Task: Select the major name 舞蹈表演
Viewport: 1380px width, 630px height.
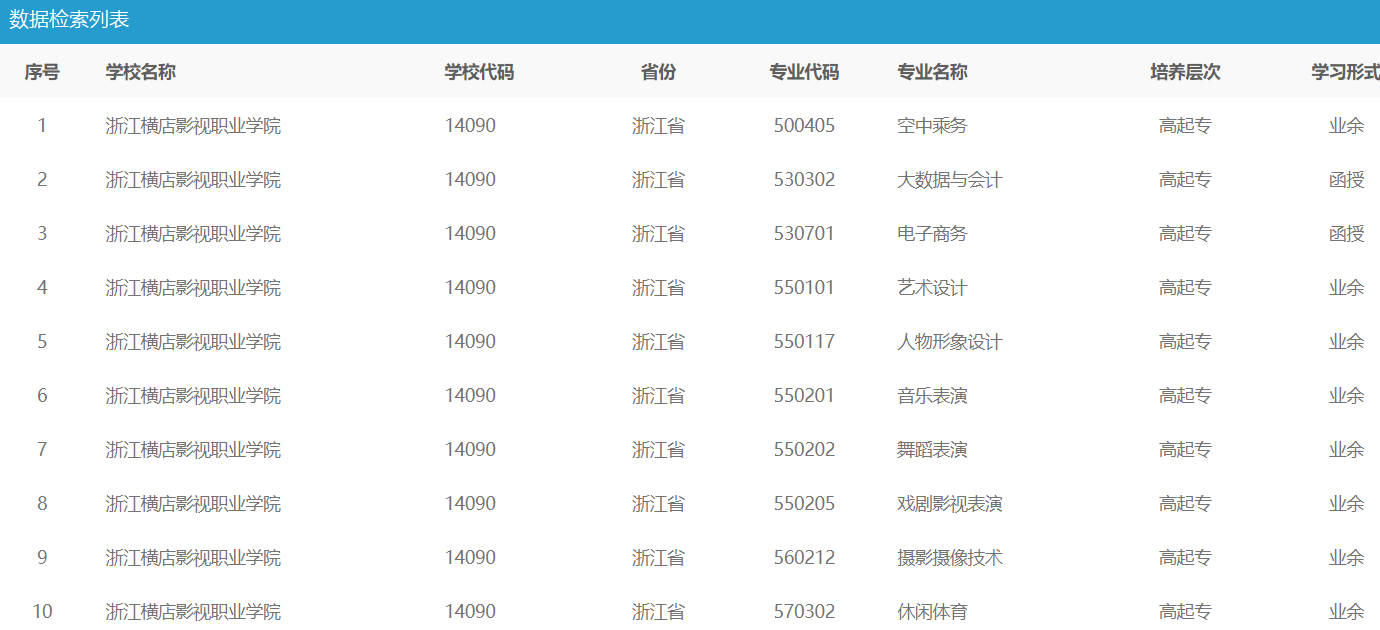Action: (x=933, y=450)
